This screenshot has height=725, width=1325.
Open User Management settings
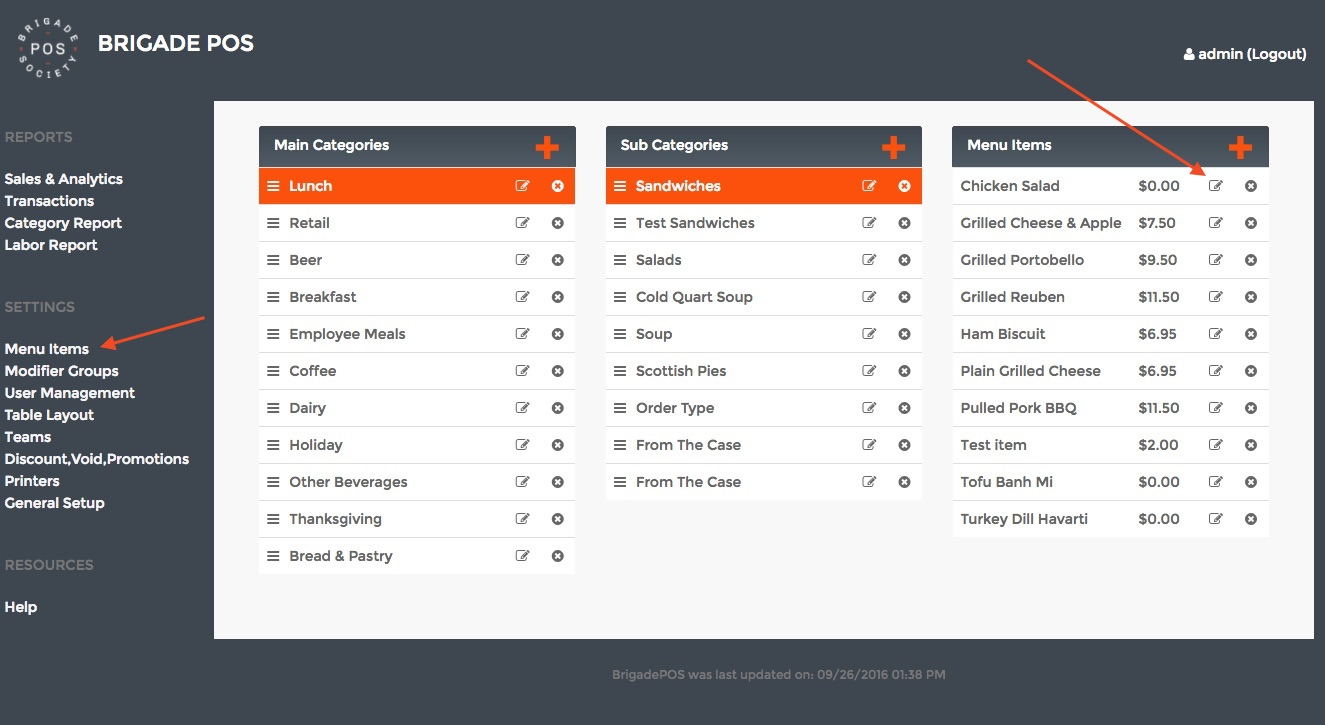(x=70, y=393)
